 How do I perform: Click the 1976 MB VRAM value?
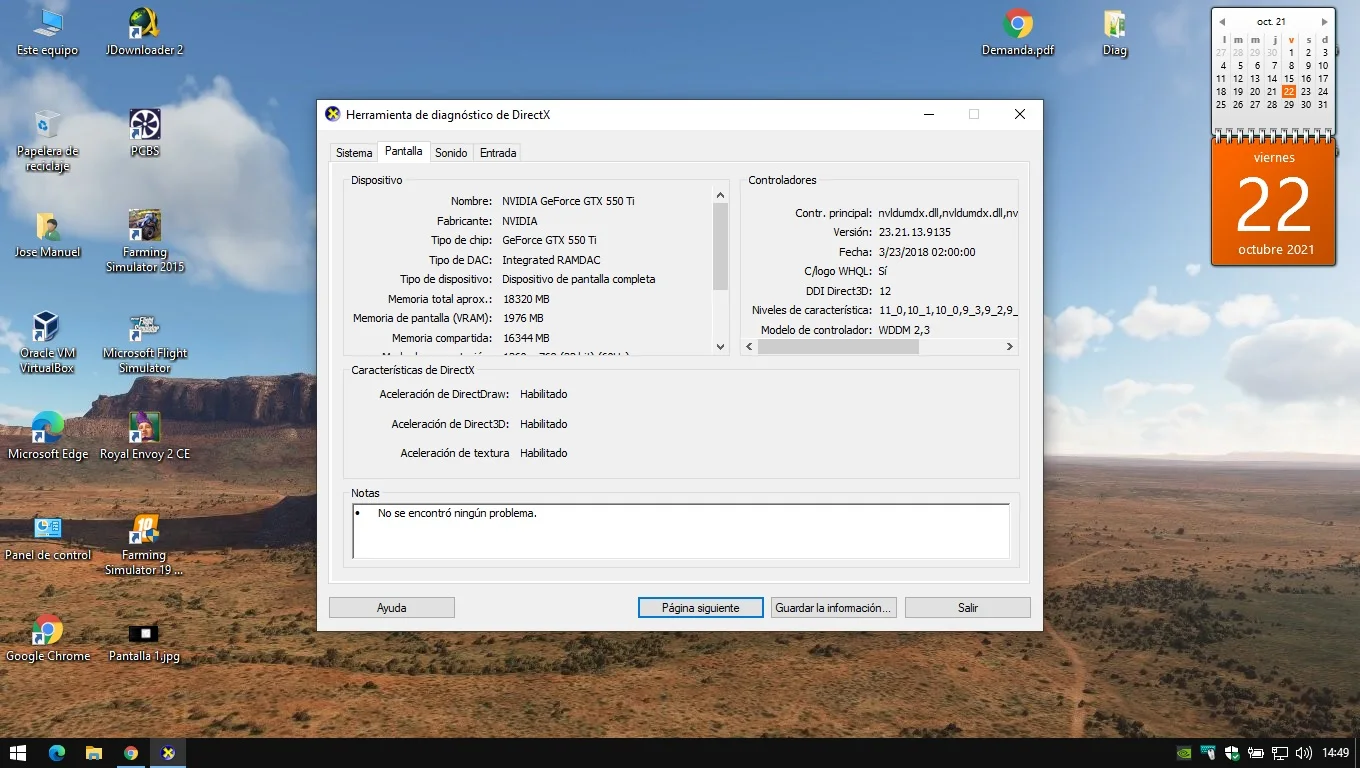tap(523, 318)
